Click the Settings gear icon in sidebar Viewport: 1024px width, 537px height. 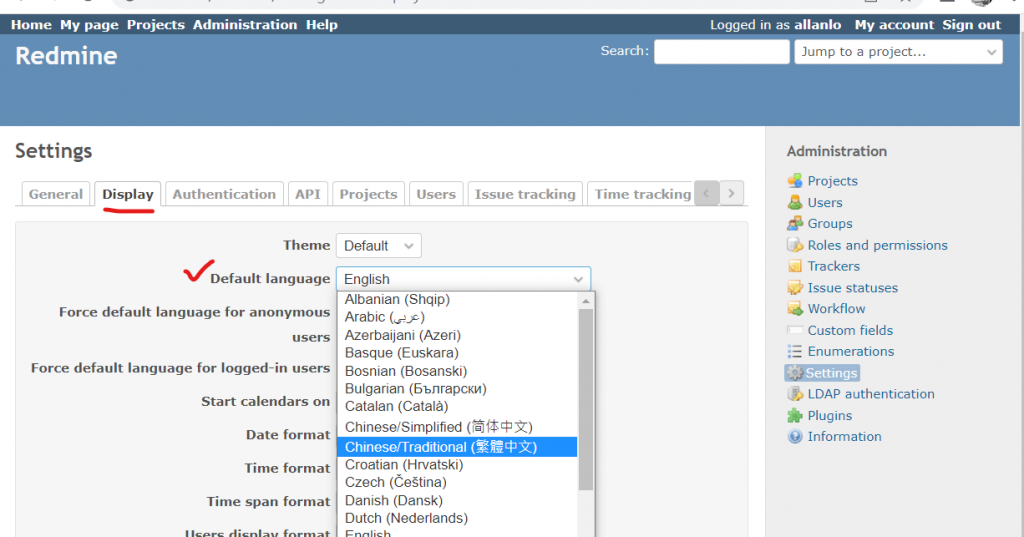click(795, 373)
